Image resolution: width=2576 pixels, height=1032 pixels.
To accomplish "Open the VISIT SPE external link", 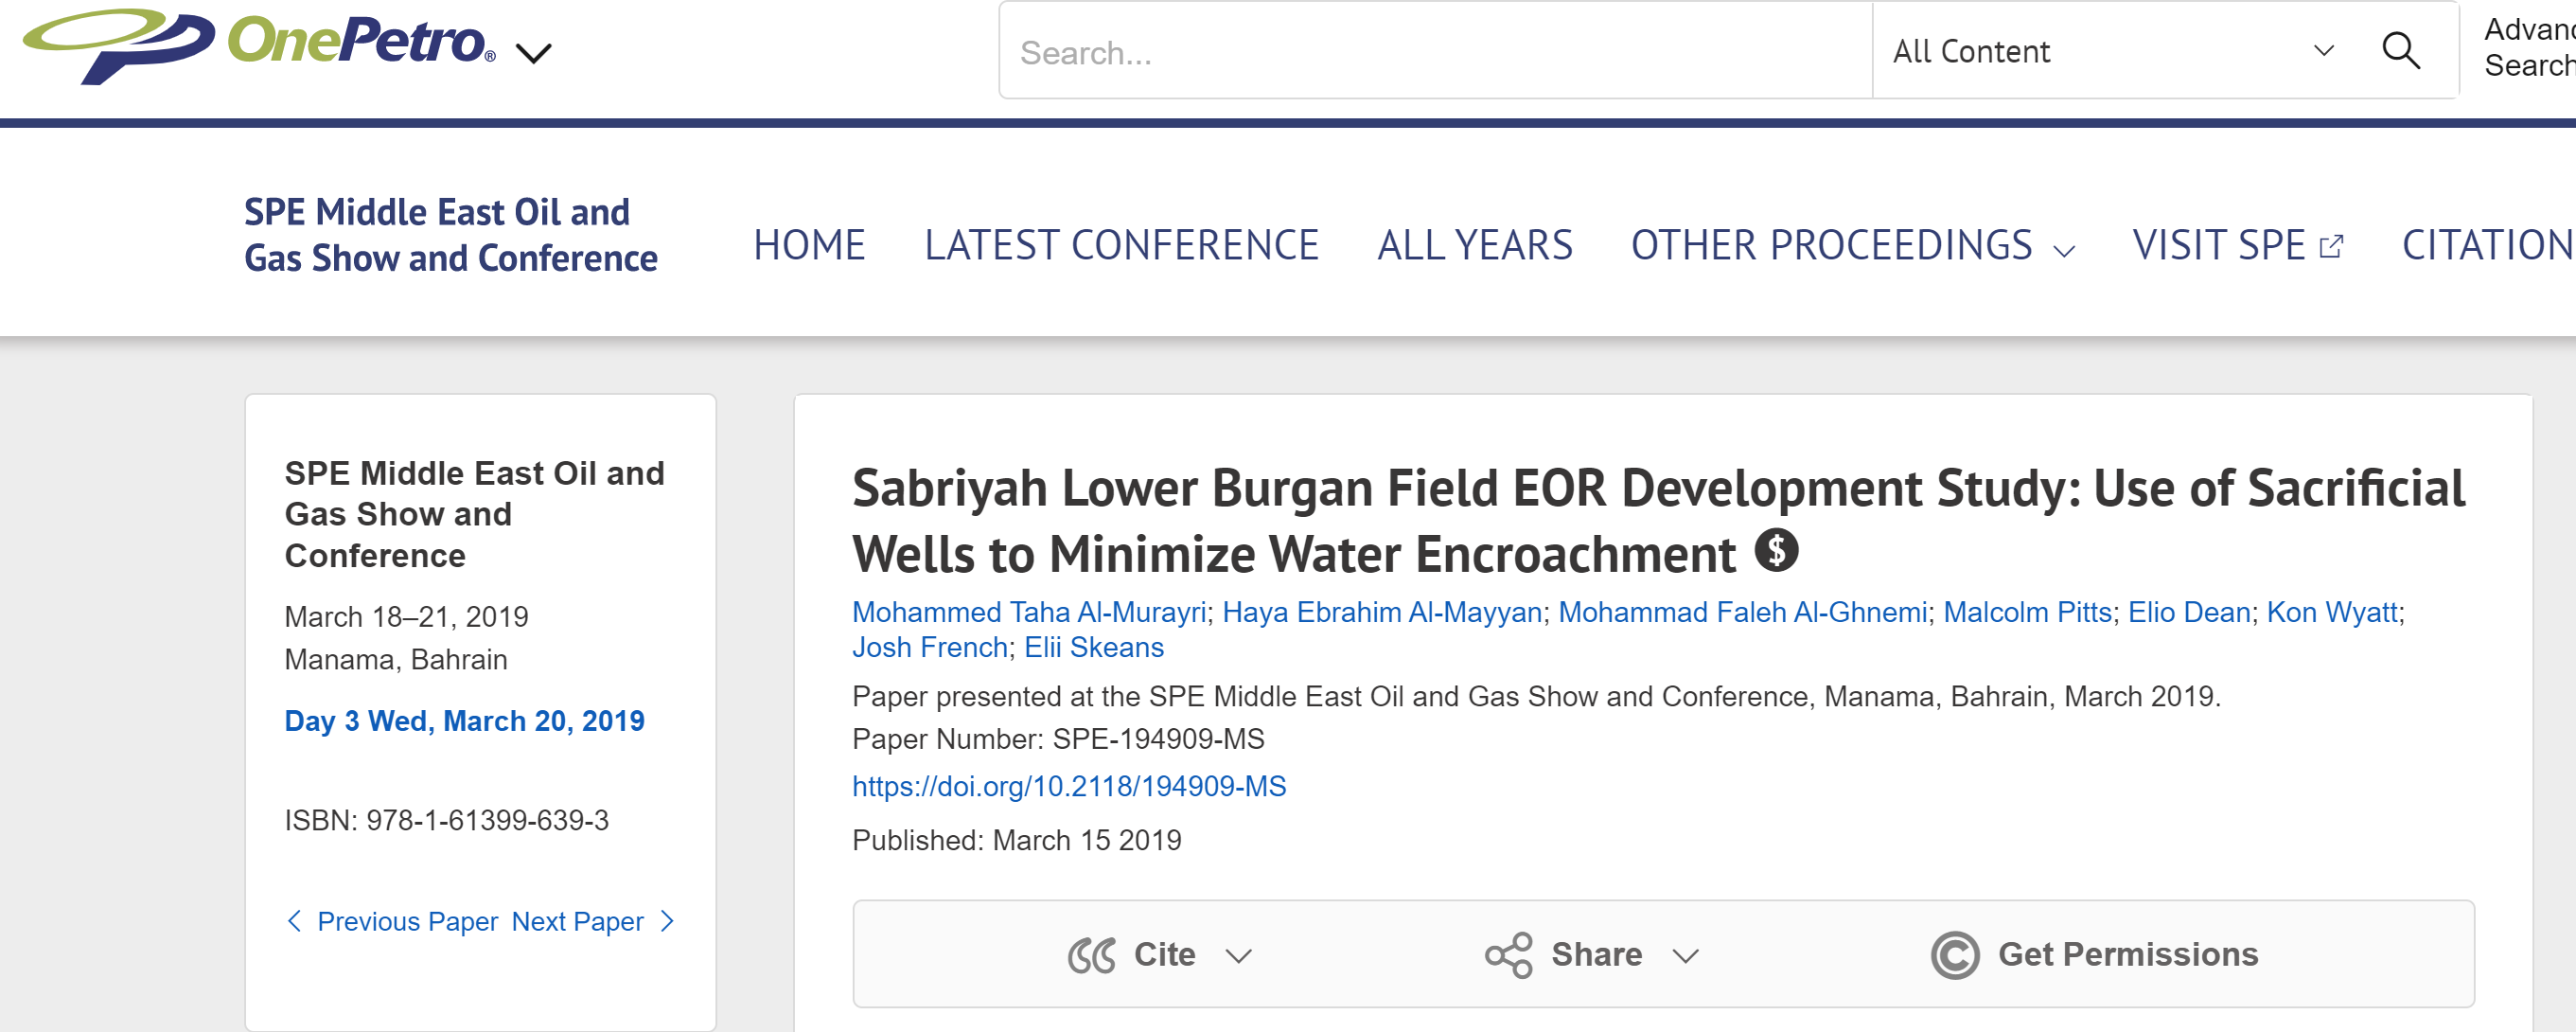I will click(2238, 245).
